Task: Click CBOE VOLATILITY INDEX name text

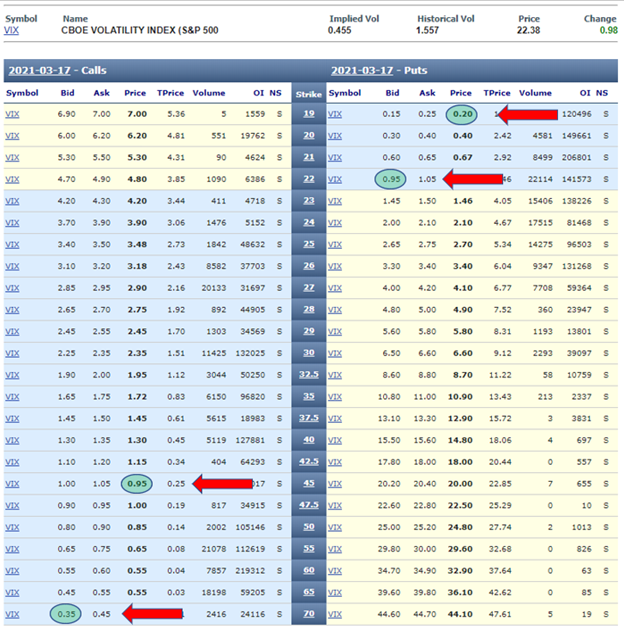Action: 139,31
